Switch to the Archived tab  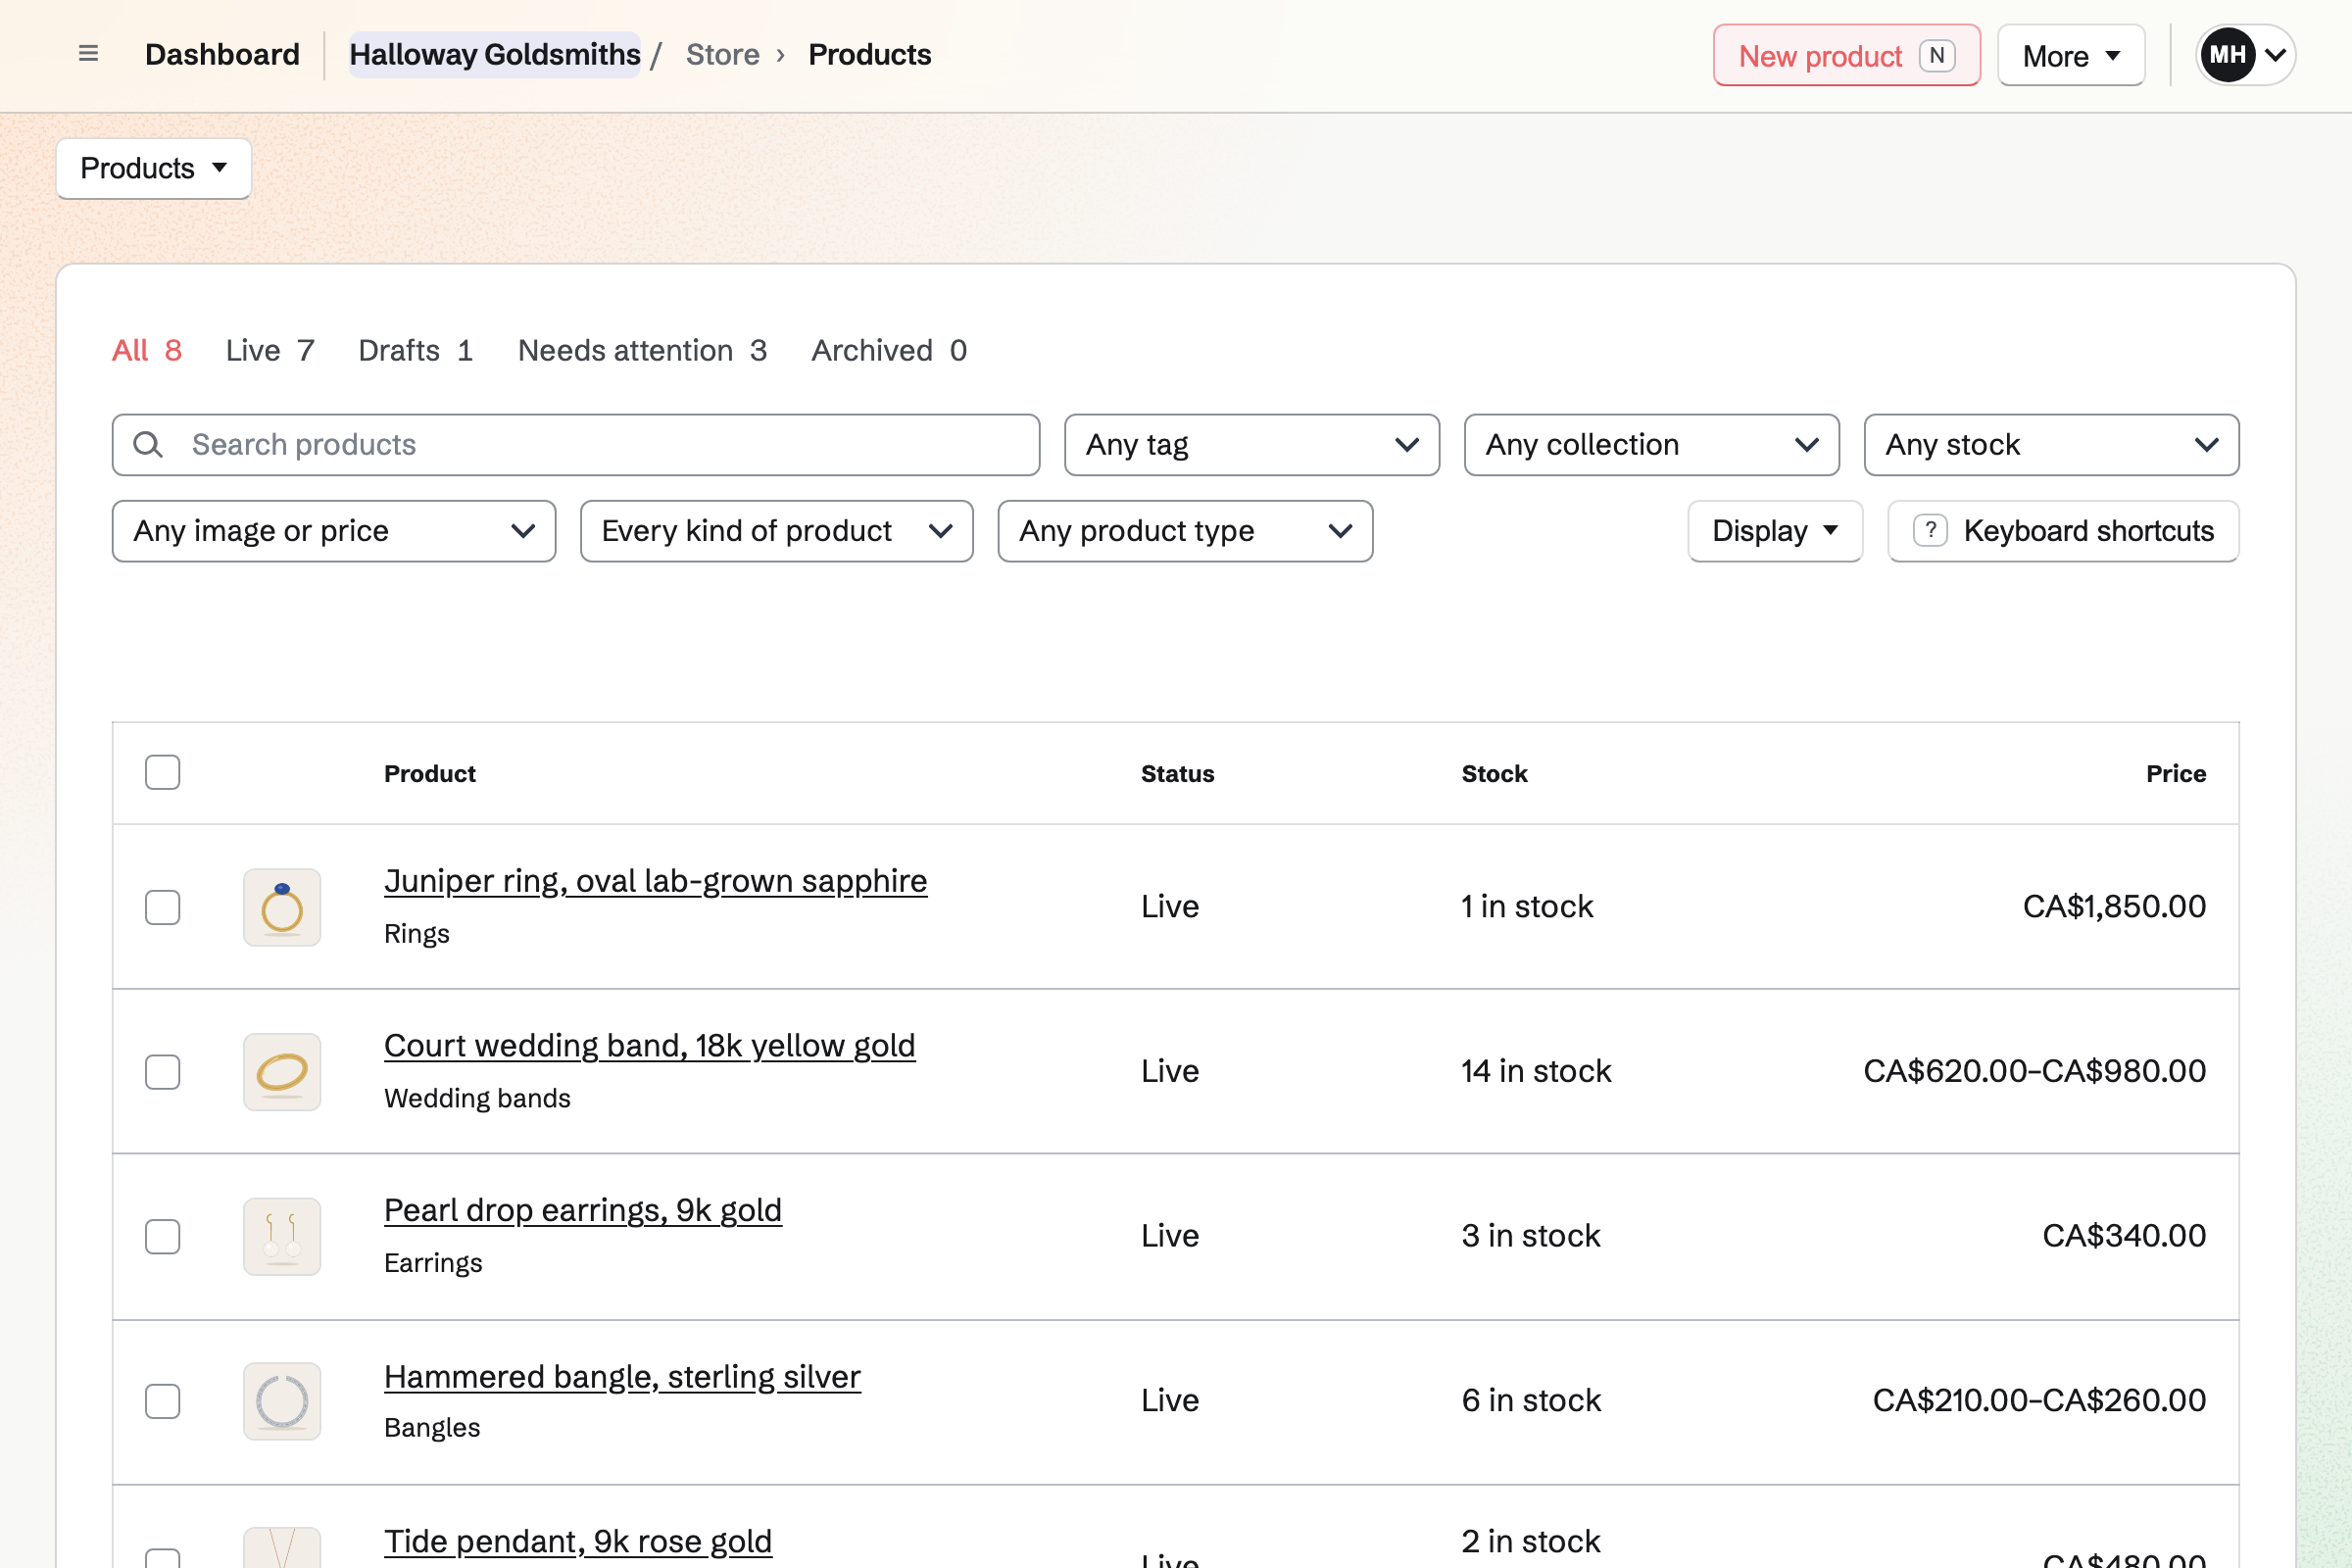click(889, 350)
